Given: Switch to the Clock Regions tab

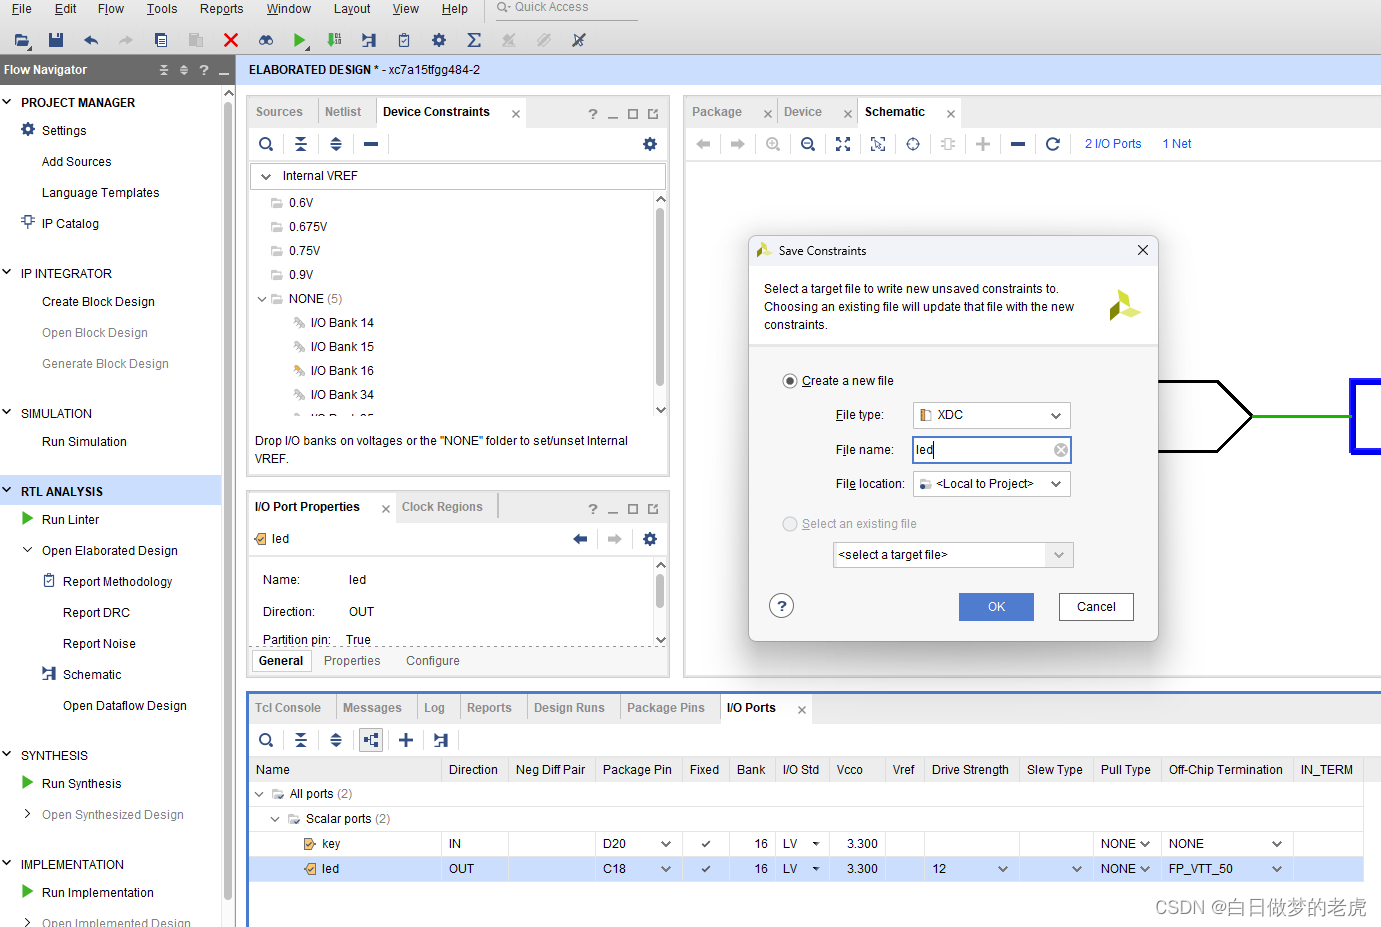Looking at the screenshot, I should click(x=442, y=507).
